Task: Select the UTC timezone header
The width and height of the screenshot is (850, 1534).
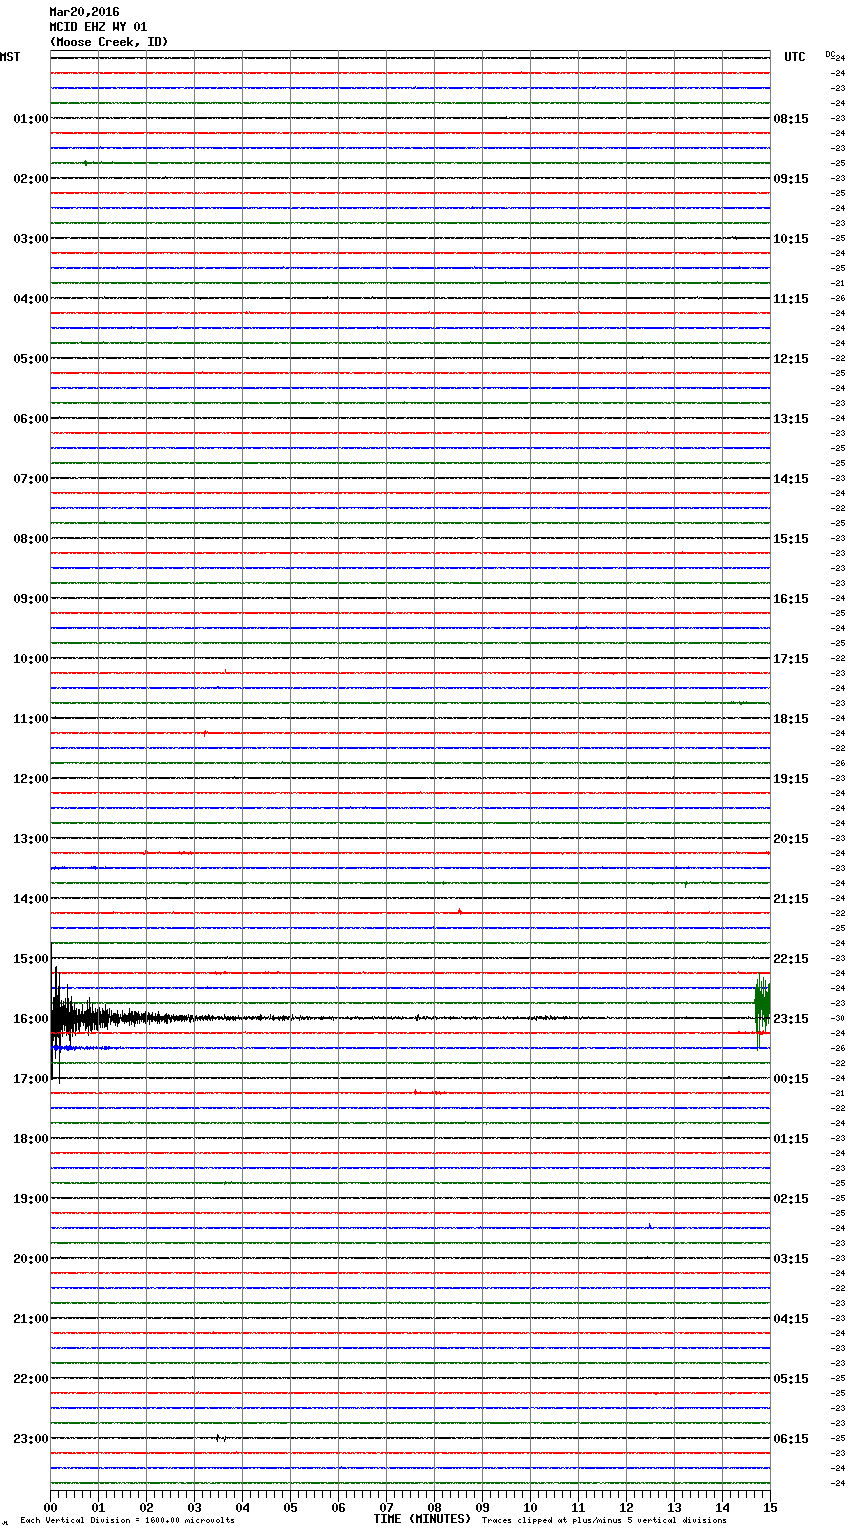Action: click(795, 57)
